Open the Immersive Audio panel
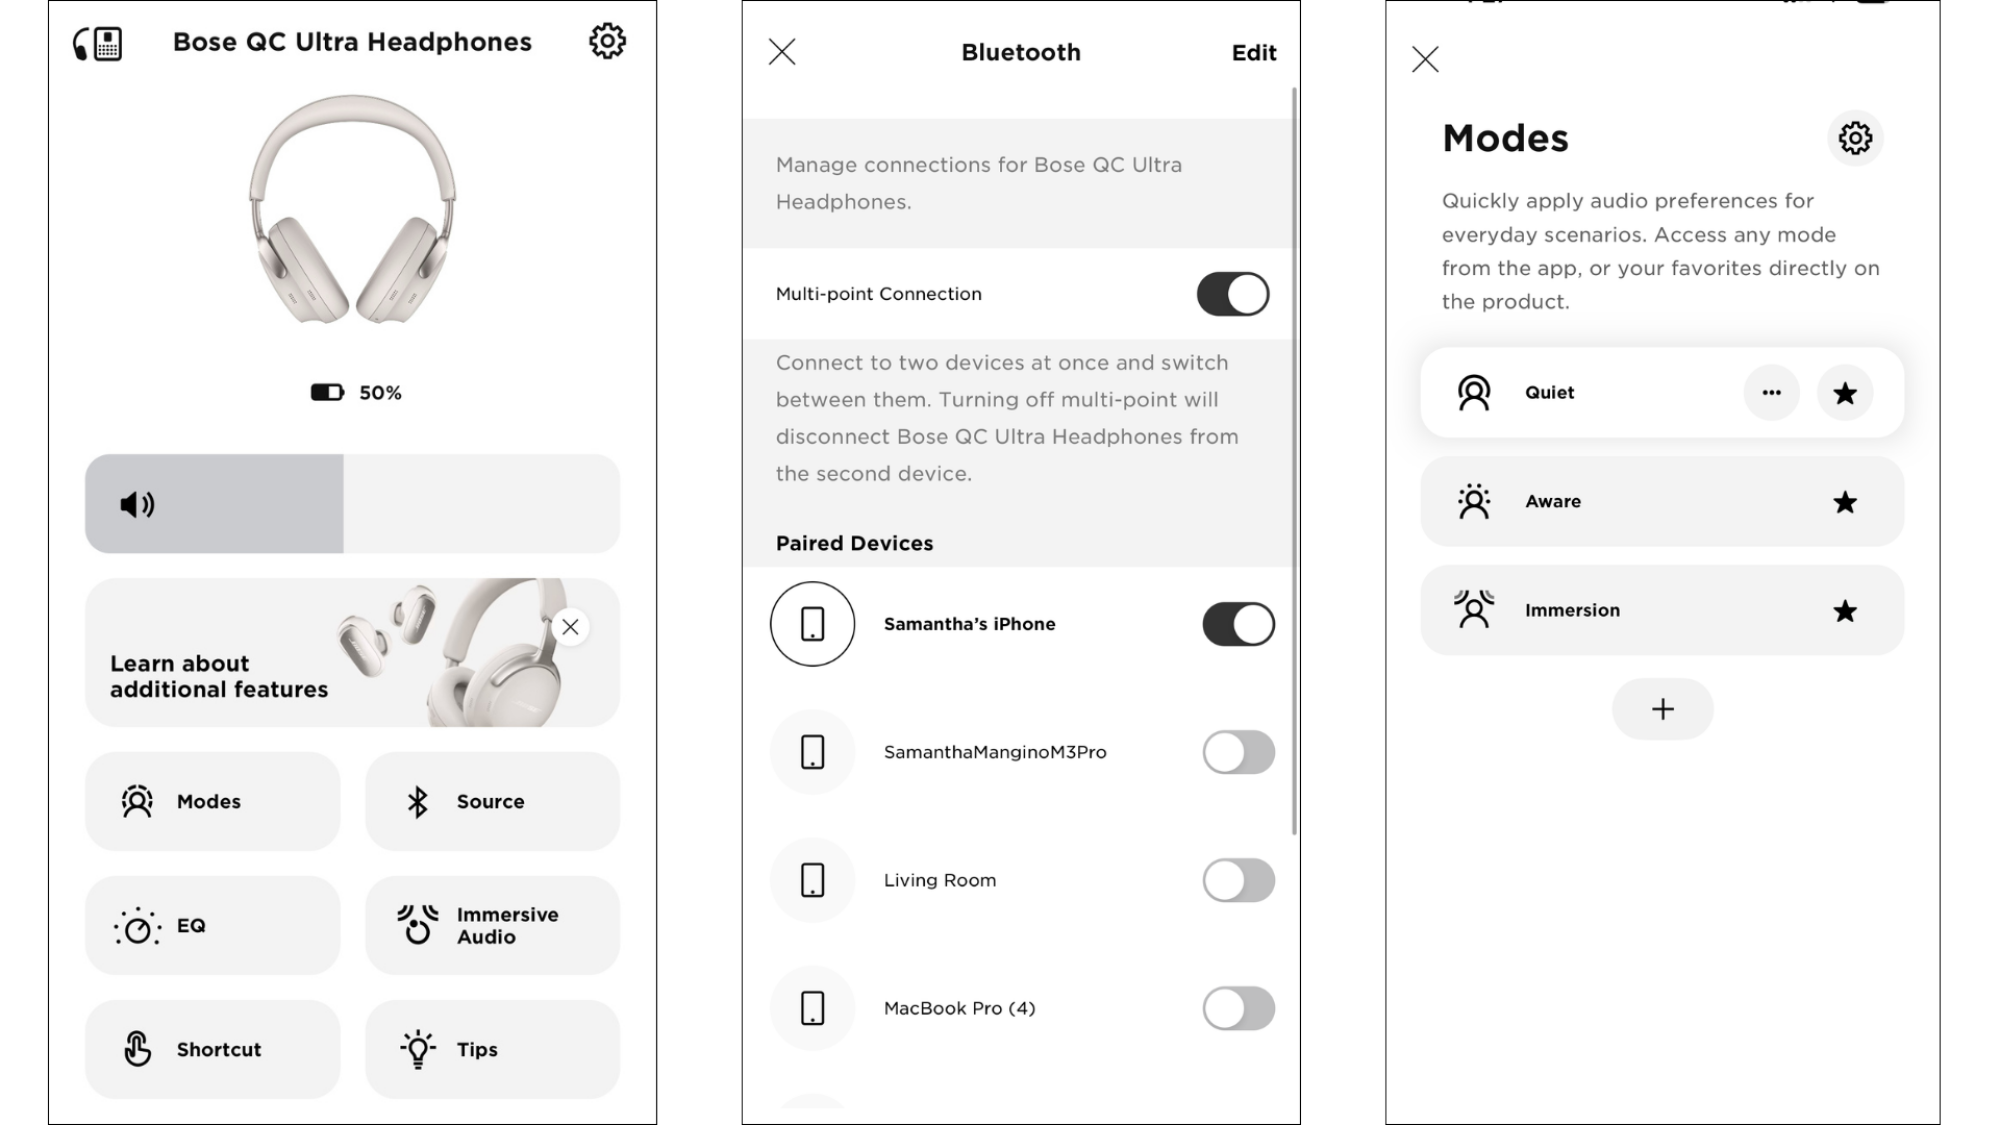The image size is (2000, 1125). [x=492, y=924]
